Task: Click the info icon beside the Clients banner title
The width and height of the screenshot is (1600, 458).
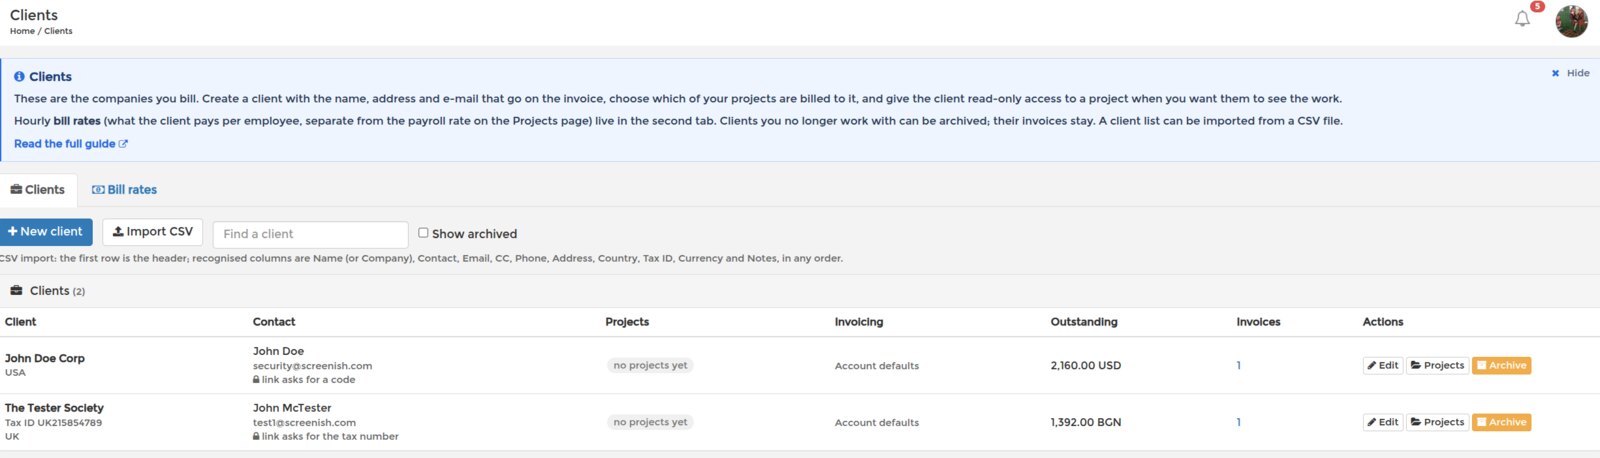Action: coord(19,77)
